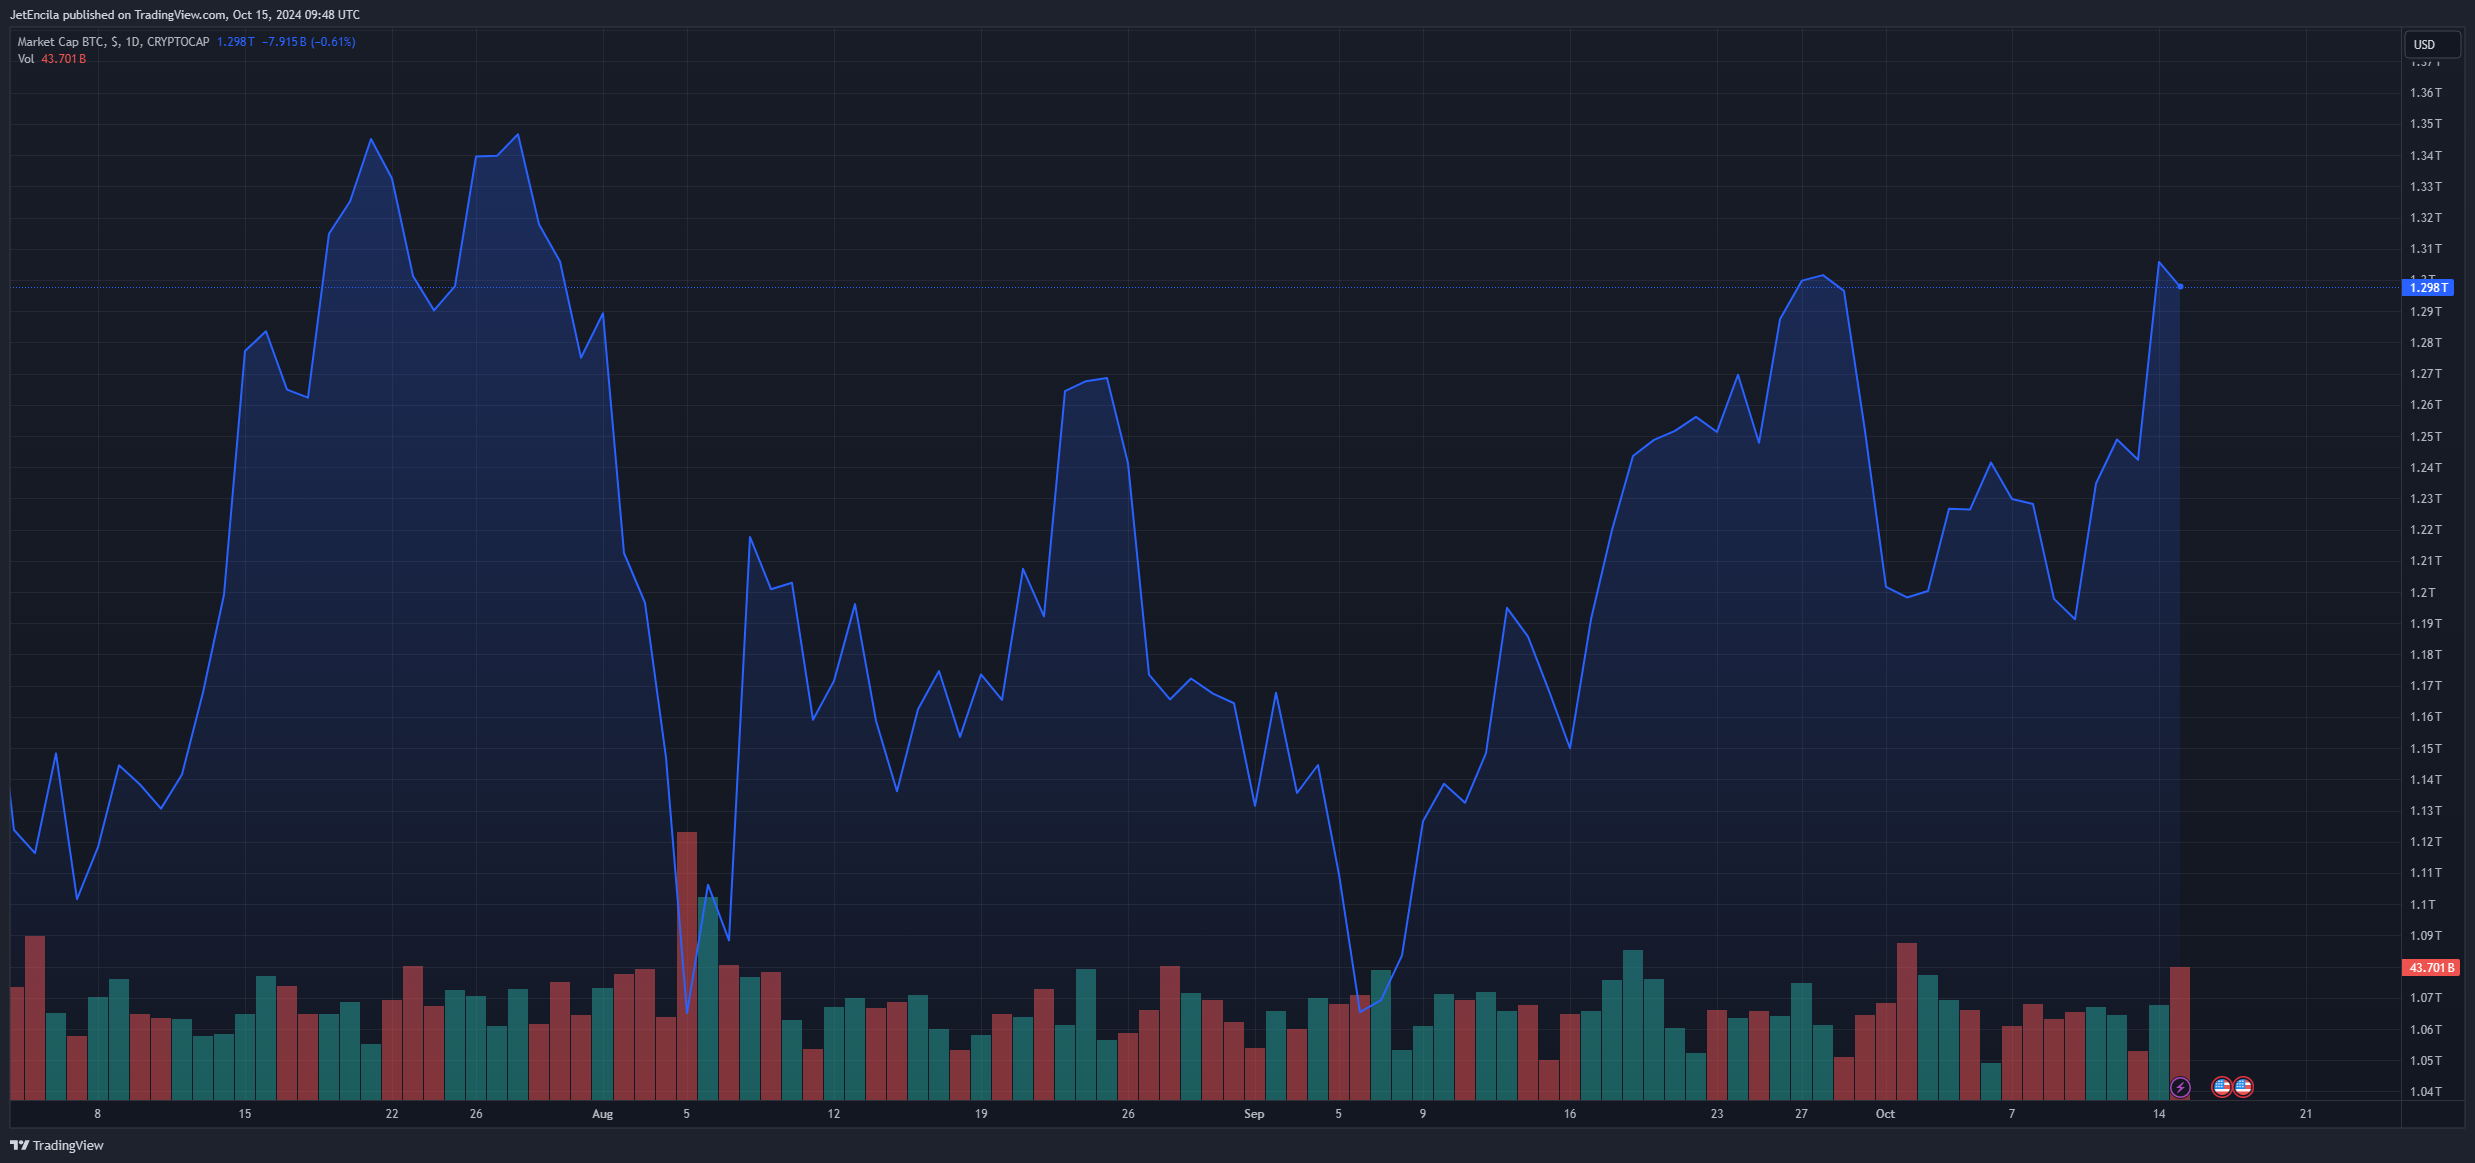Image resolution: width=2475 pixels, height=1163 pixels.
Task: Click the red 43.701B value beside Vol
Action: tap(64, 59)
